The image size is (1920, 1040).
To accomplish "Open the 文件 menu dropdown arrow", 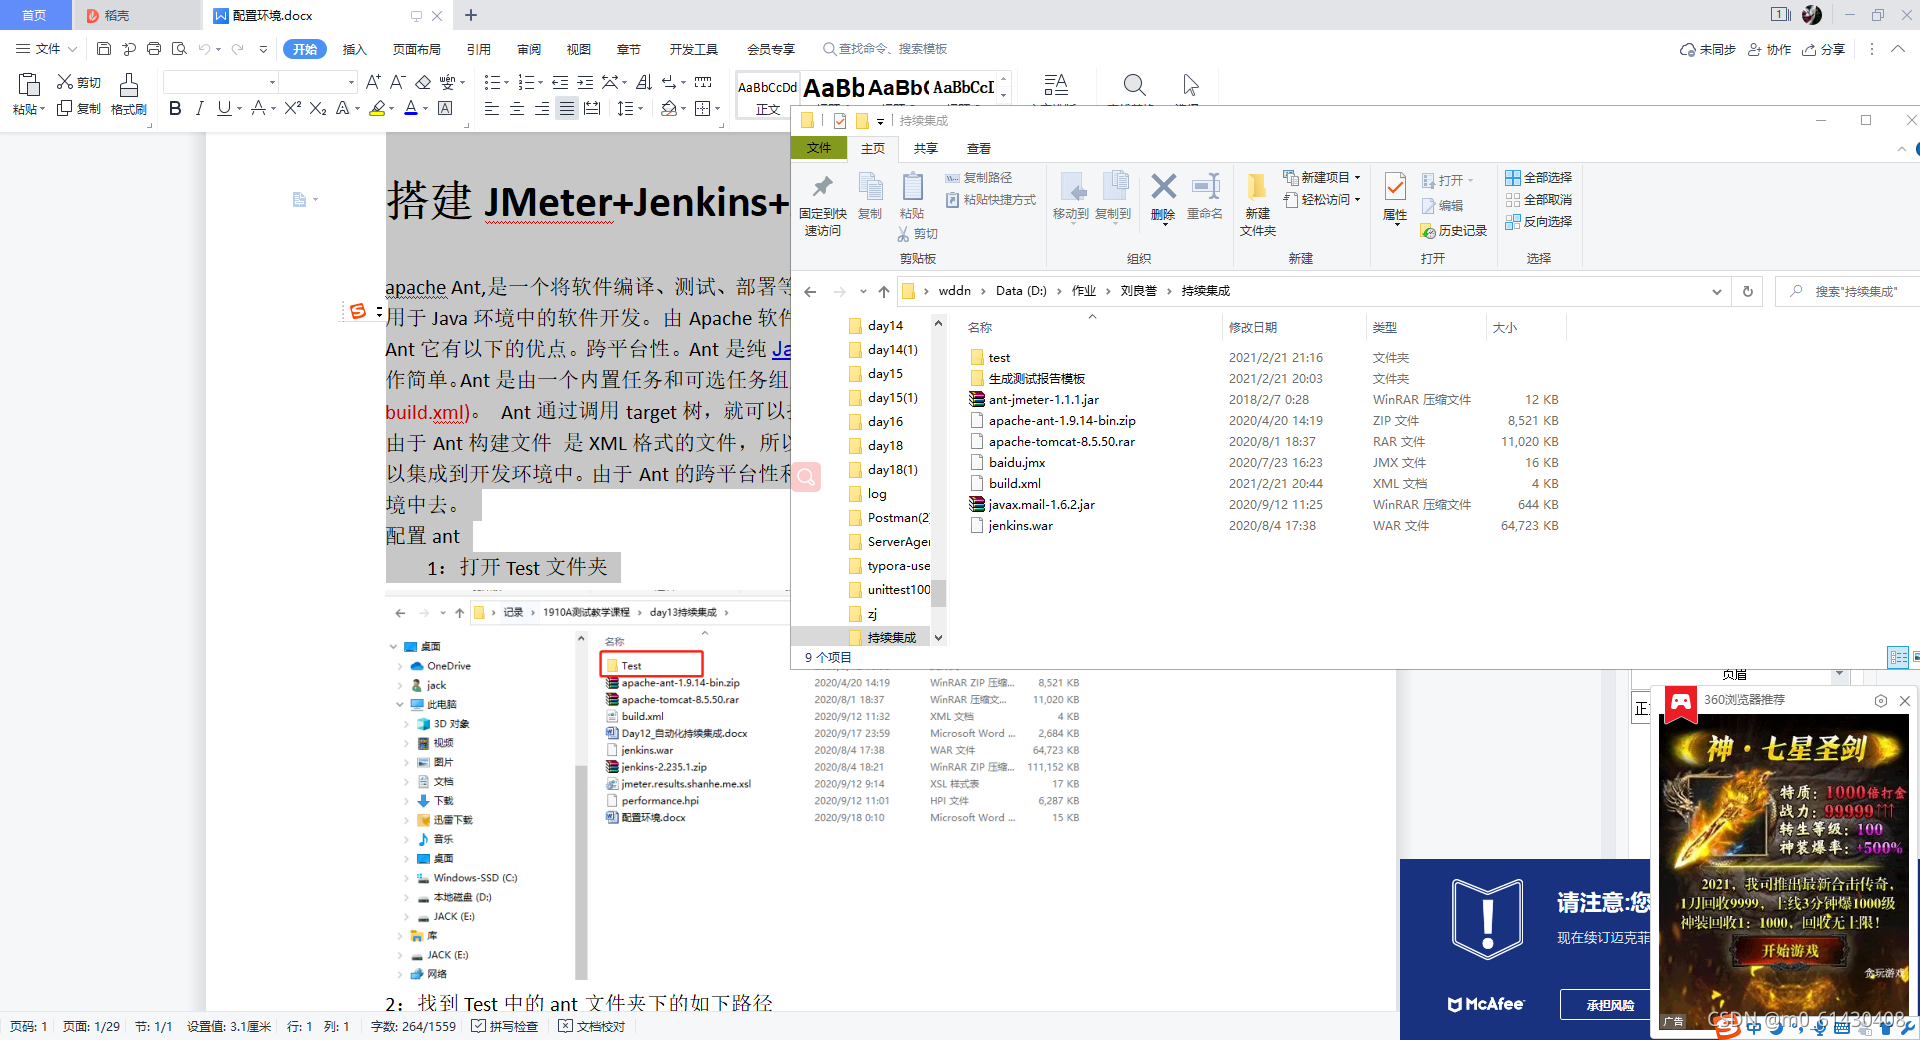I will [x=72, y=49].
